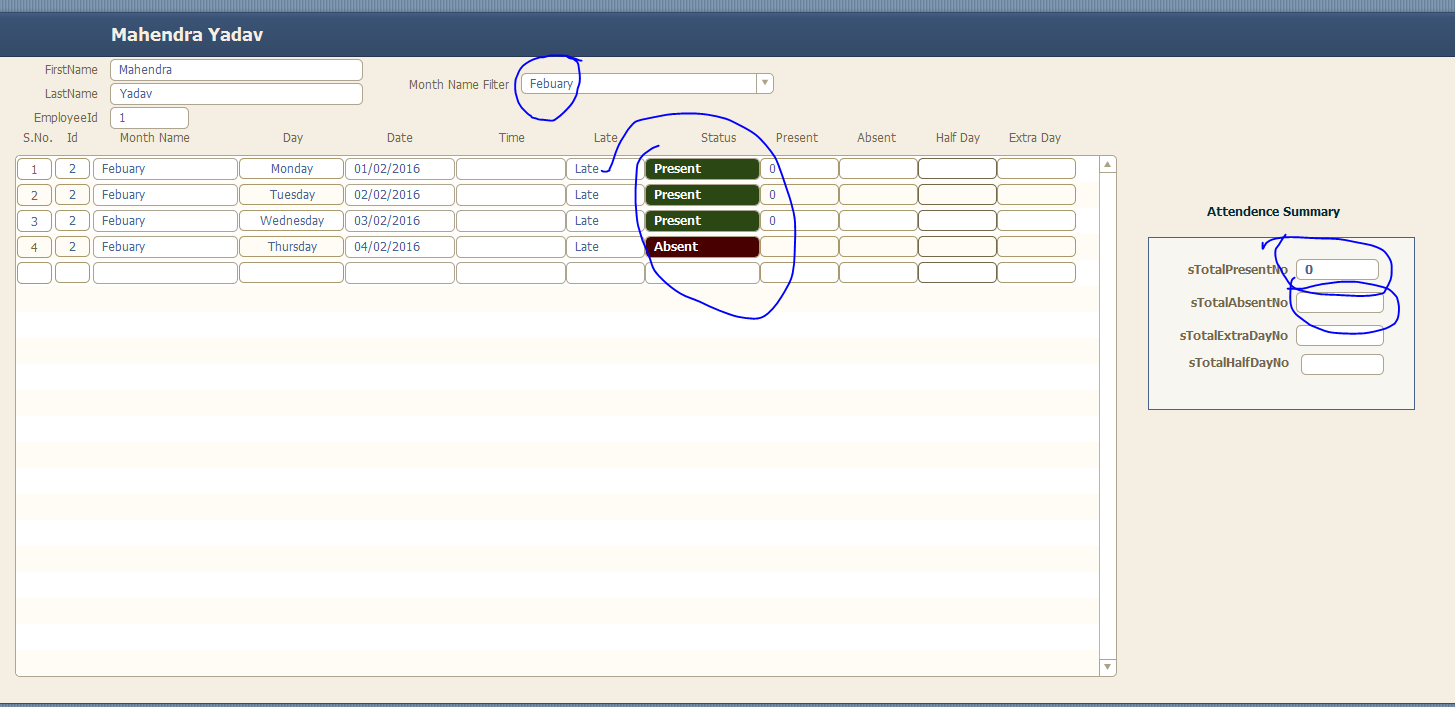The height and width of the screenshot is (707, 1455).
Task: Select the Absent status for Thursday
Action: tap(702, 247)
